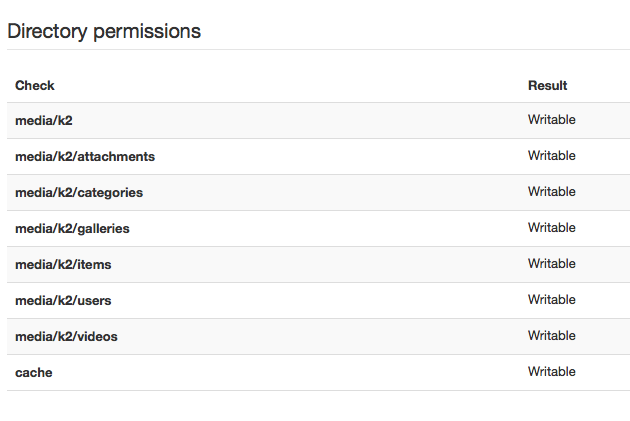This screenshot has width=630, height=421.
Task: Click the media/k2 directory row
Action: [x=318, y=121]
